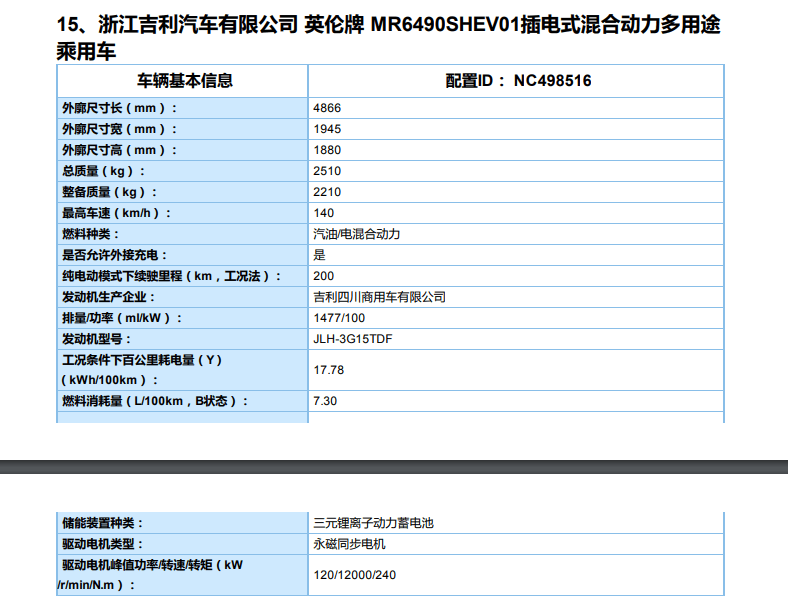Click the '纯电动模式下续驶里程' label
The width and height of the screenshot is (788, 605).
[171, 276]
